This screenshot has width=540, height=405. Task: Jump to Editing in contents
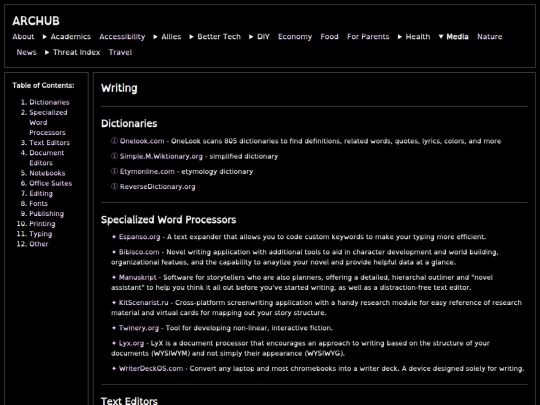(41, 193)
